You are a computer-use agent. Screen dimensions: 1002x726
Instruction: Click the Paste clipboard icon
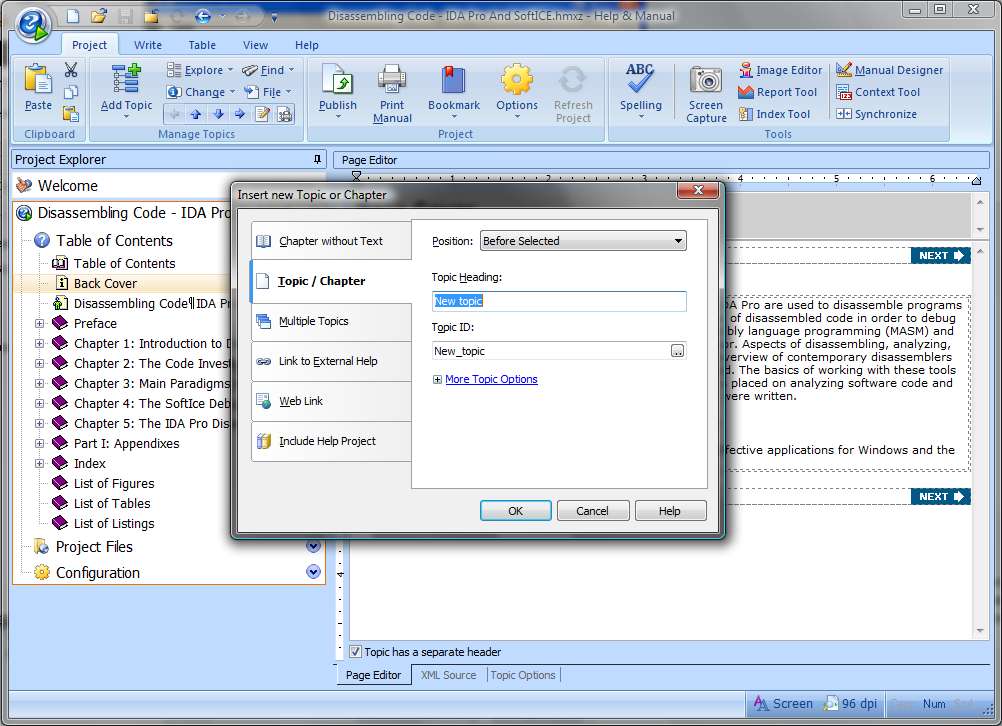click(x=38, y=80)
